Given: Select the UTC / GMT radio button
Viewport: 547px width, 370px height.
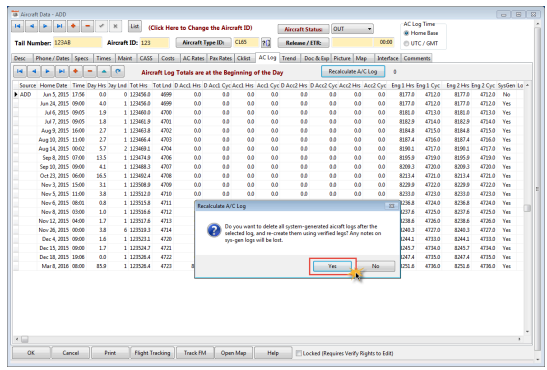Looking at the screenshot, I should click(406, 44).
